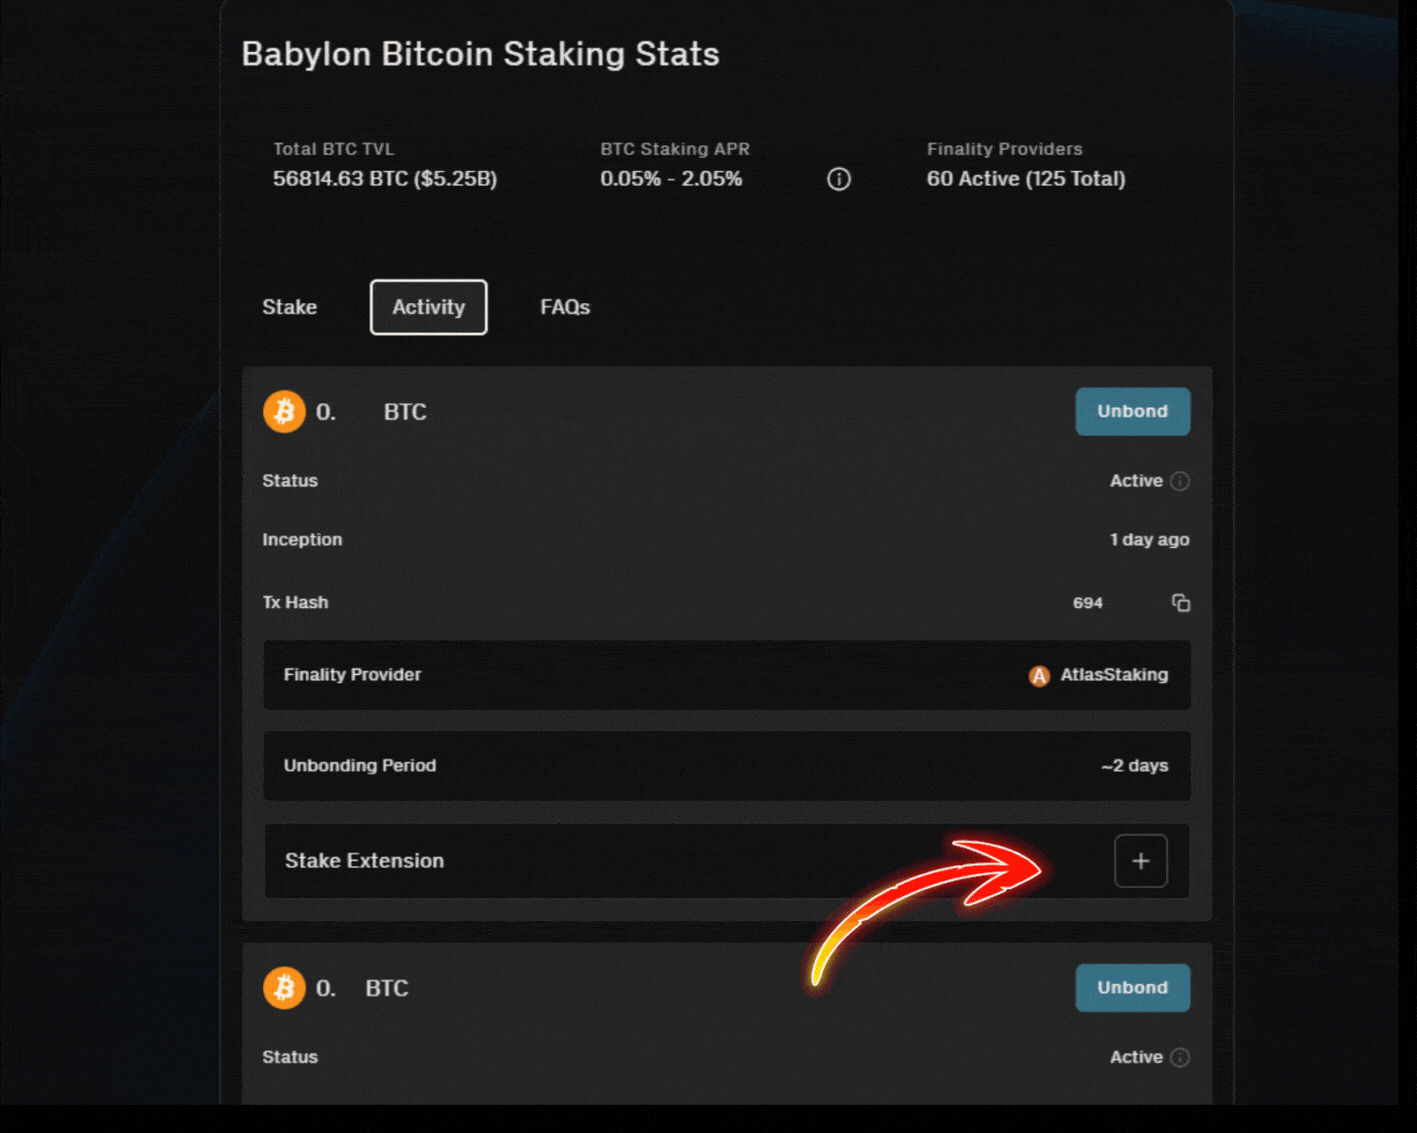Click the Total BTC TVL figure
Viewport: 1417px width, 1133px height.
[x=385, y=179]
